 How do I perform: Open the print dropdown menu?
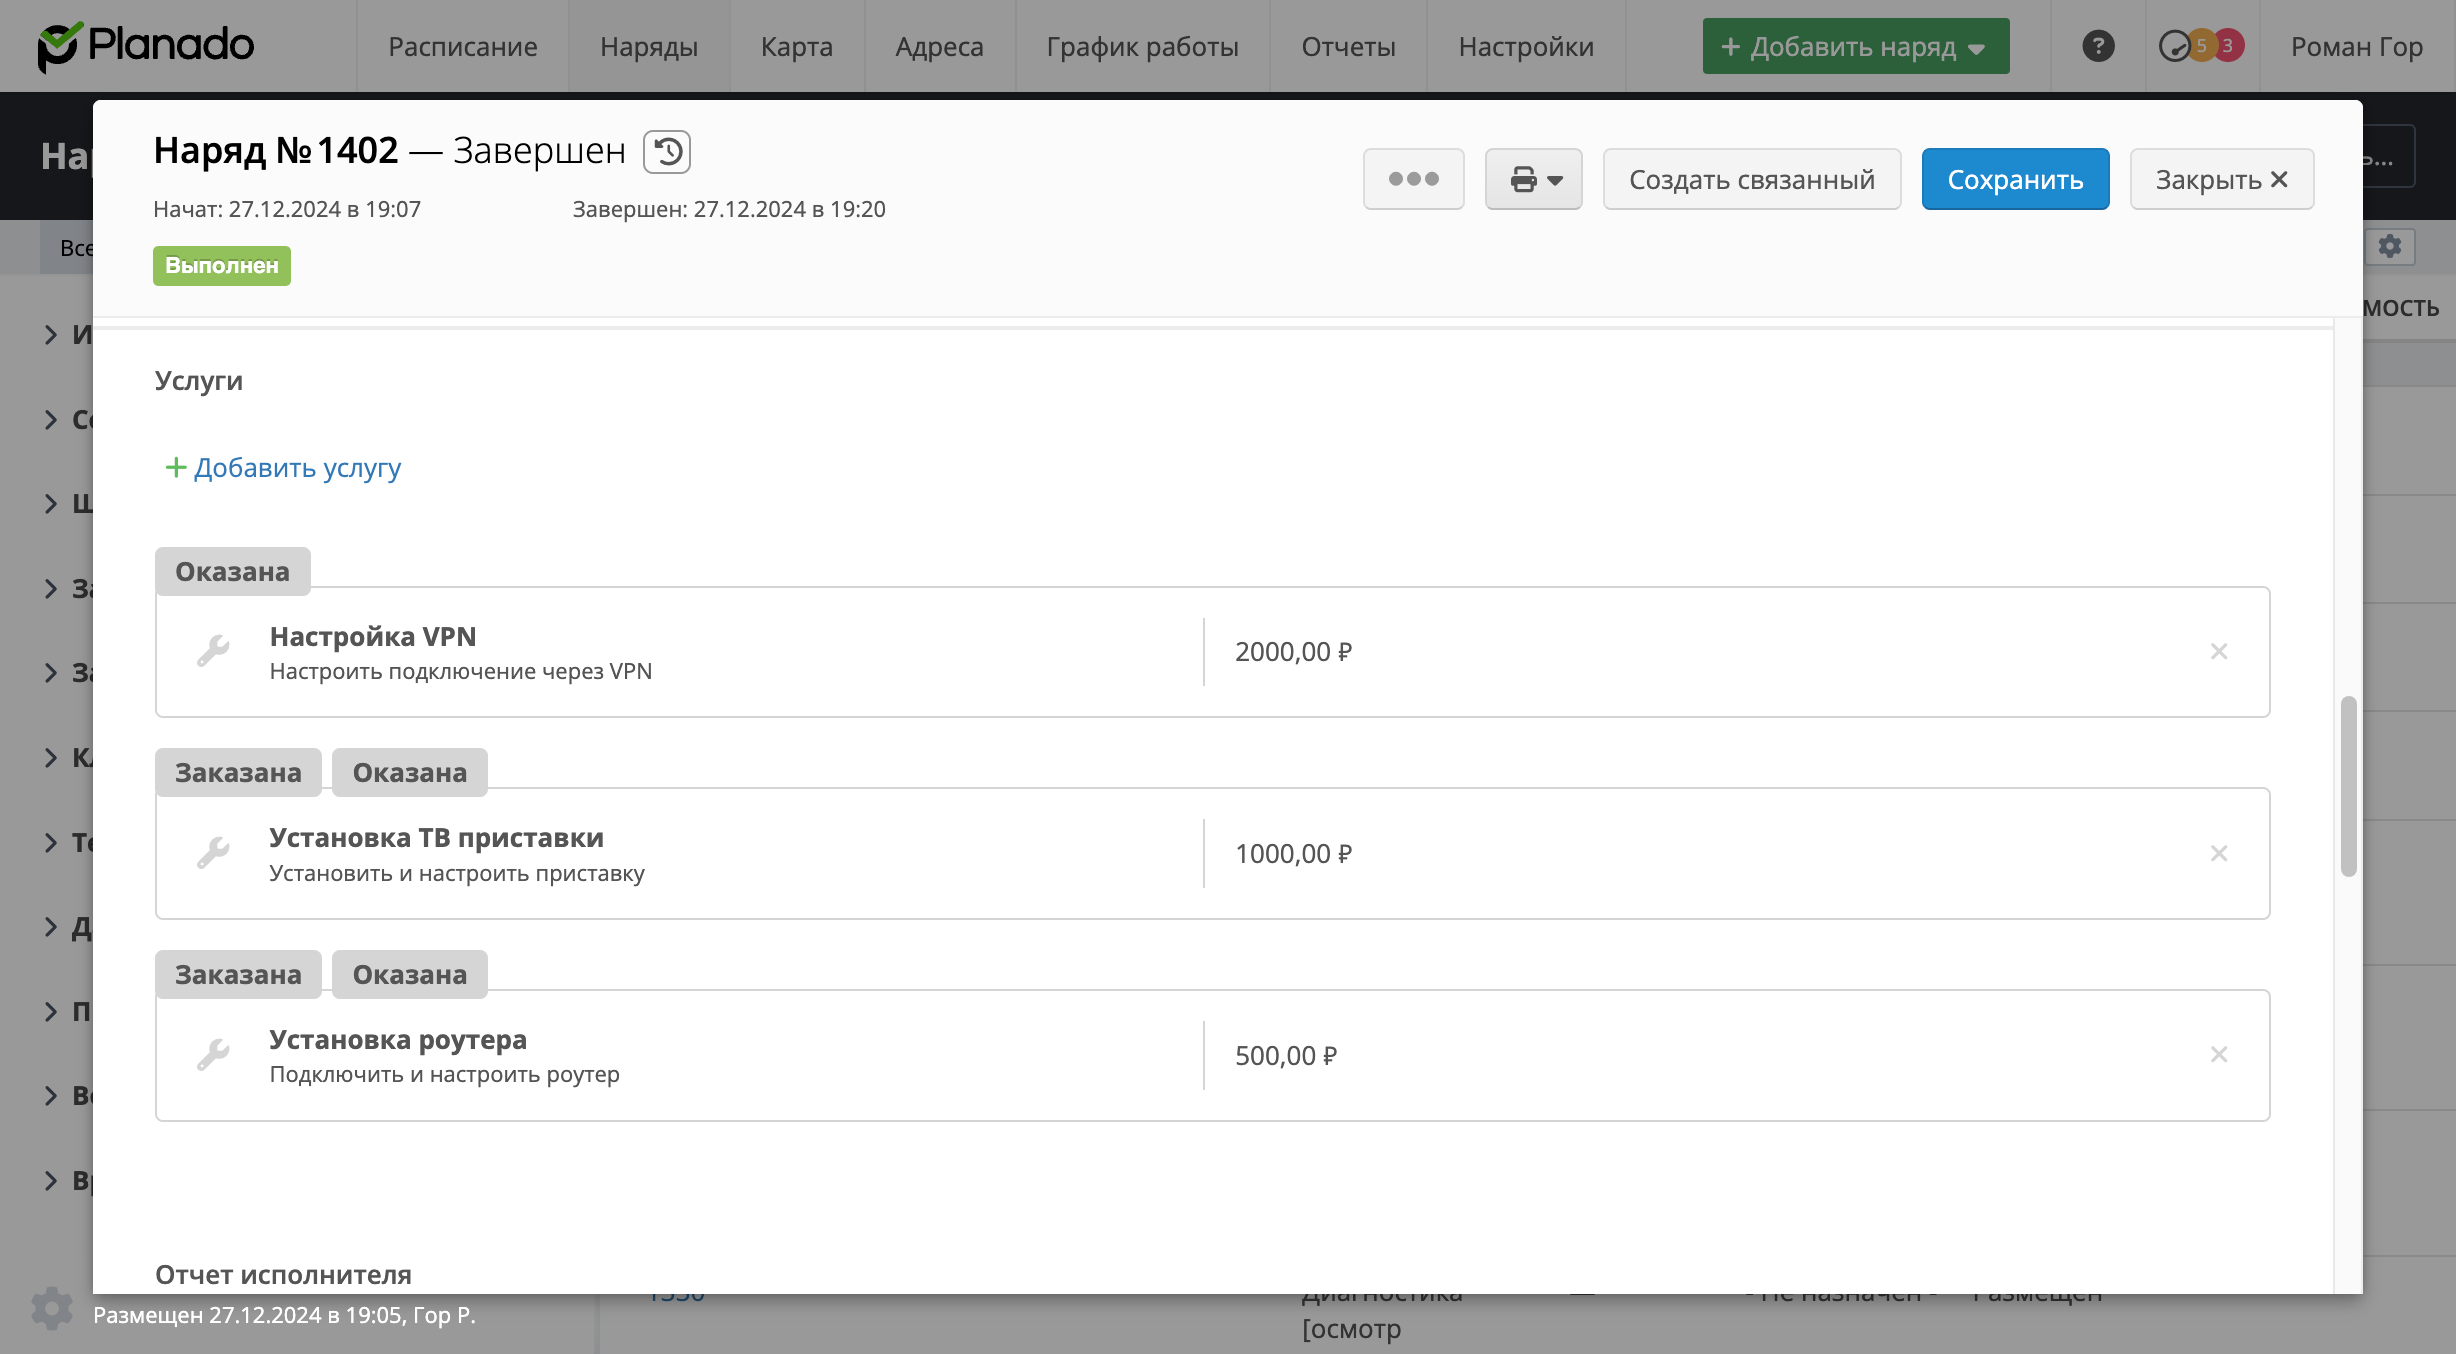pyautogui.click(x=1533, y=179)
